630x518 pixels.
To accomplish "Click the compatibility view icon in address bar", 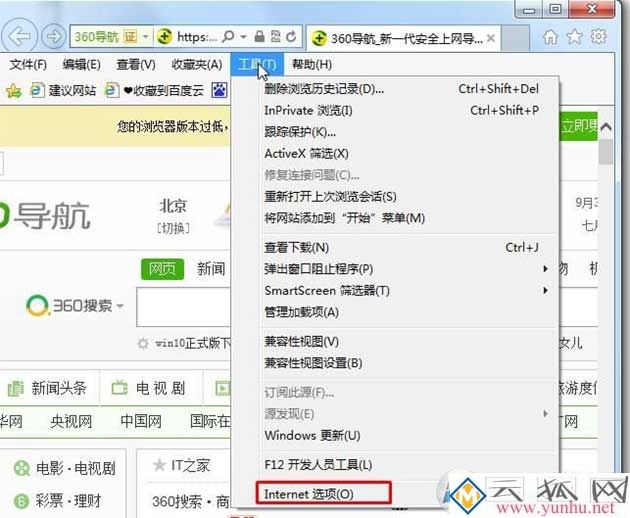I will (275, 37).
